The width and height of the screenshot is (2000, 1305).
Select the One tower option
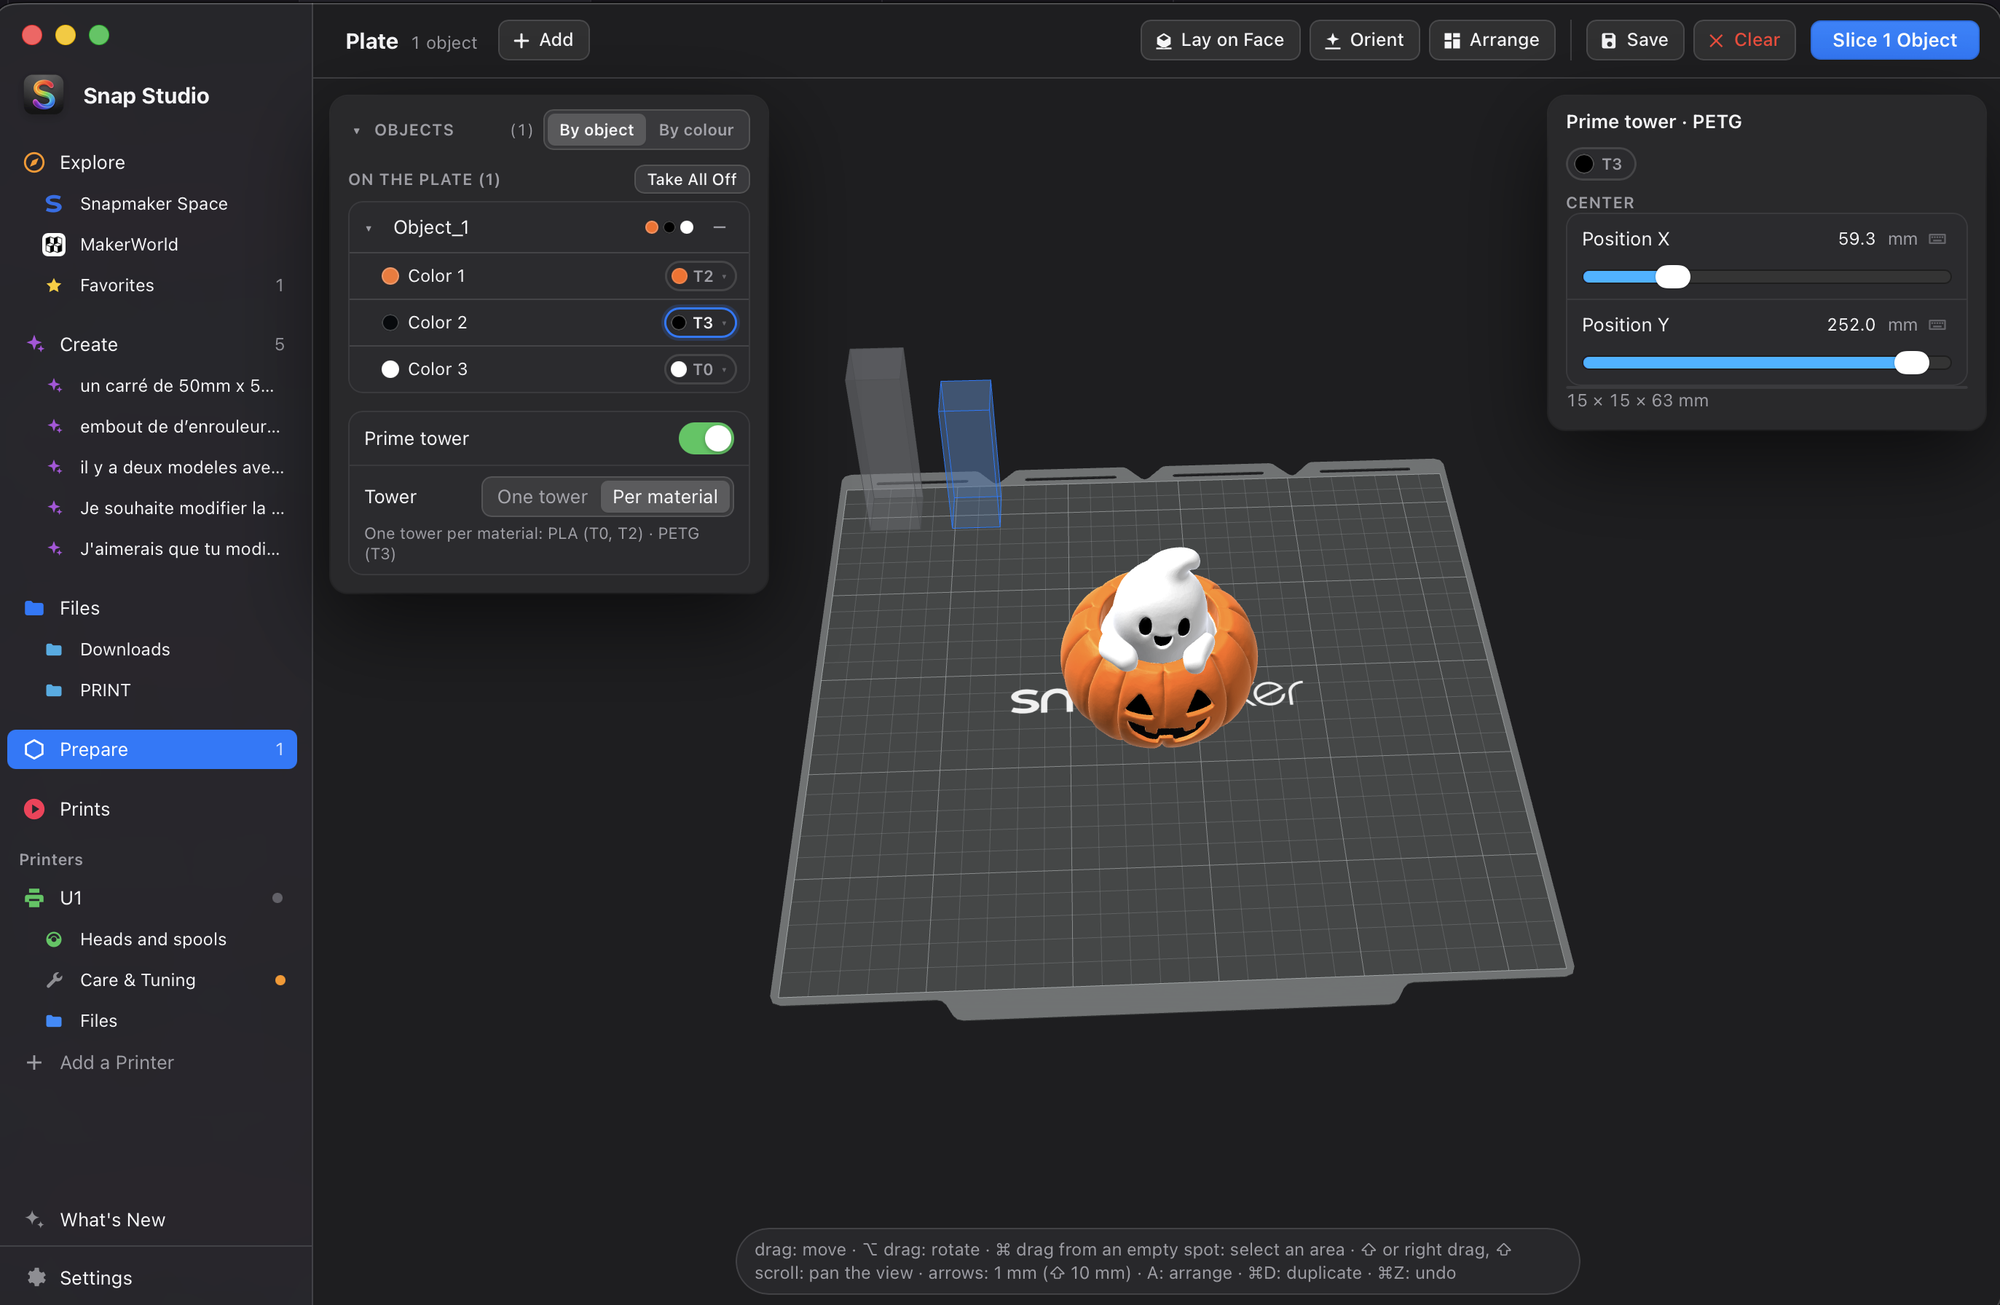(542, 497)
